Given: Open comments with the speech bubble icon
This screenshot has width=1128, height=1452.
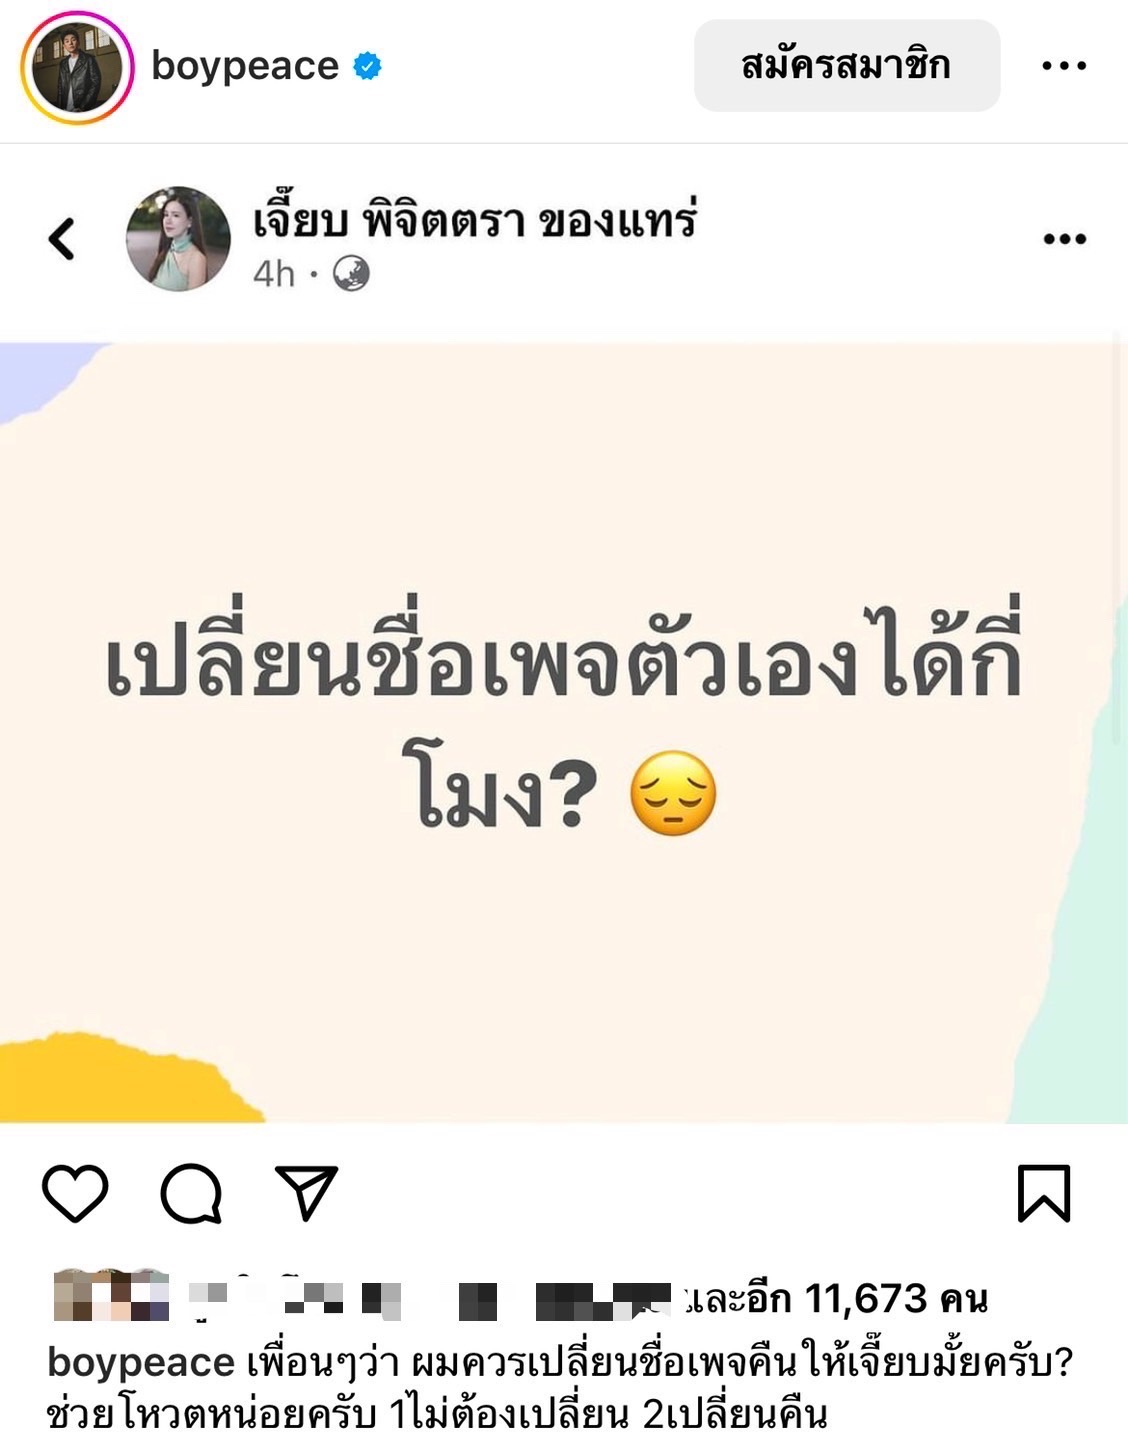Looking at the screenshot, I should [x=191, y=1193].
